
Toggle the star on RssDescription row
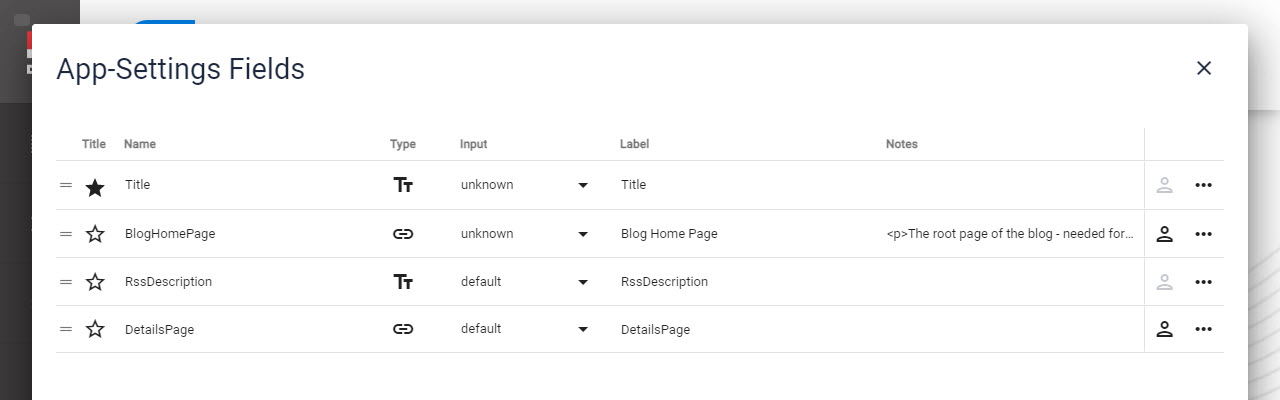click(95, 282)
